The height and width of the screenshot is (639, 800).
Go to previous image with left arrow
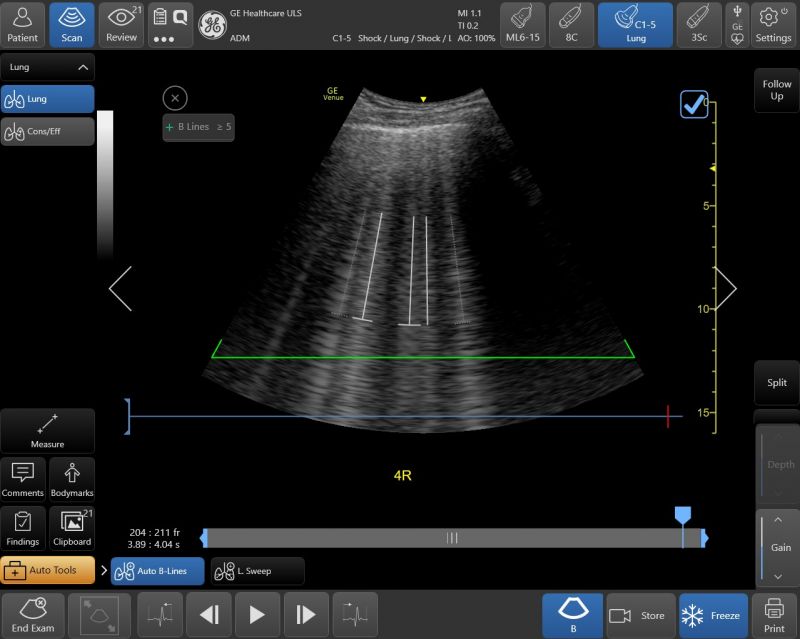coord(121,288)
